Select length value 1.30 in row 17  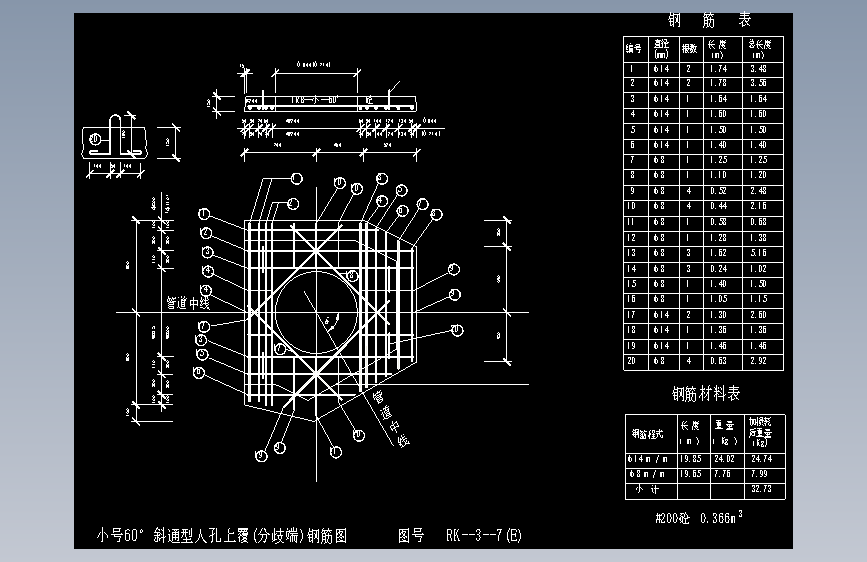[x=718, y=315]
